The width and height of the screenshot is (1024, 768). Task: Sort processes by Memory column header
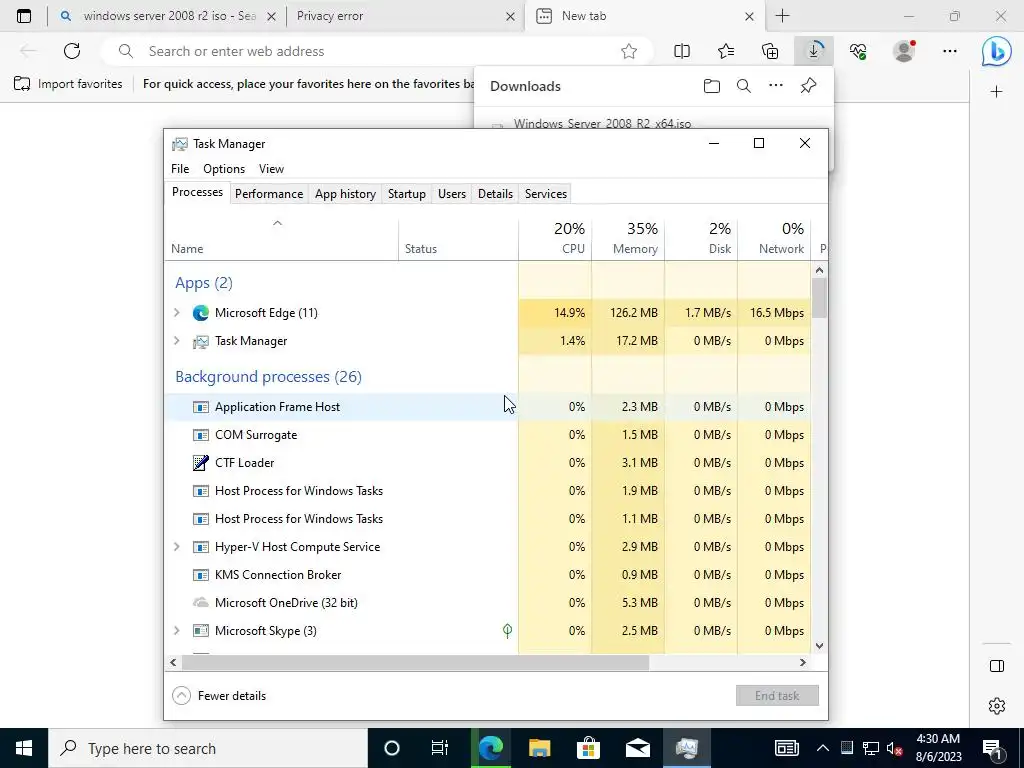pos(628,238)
